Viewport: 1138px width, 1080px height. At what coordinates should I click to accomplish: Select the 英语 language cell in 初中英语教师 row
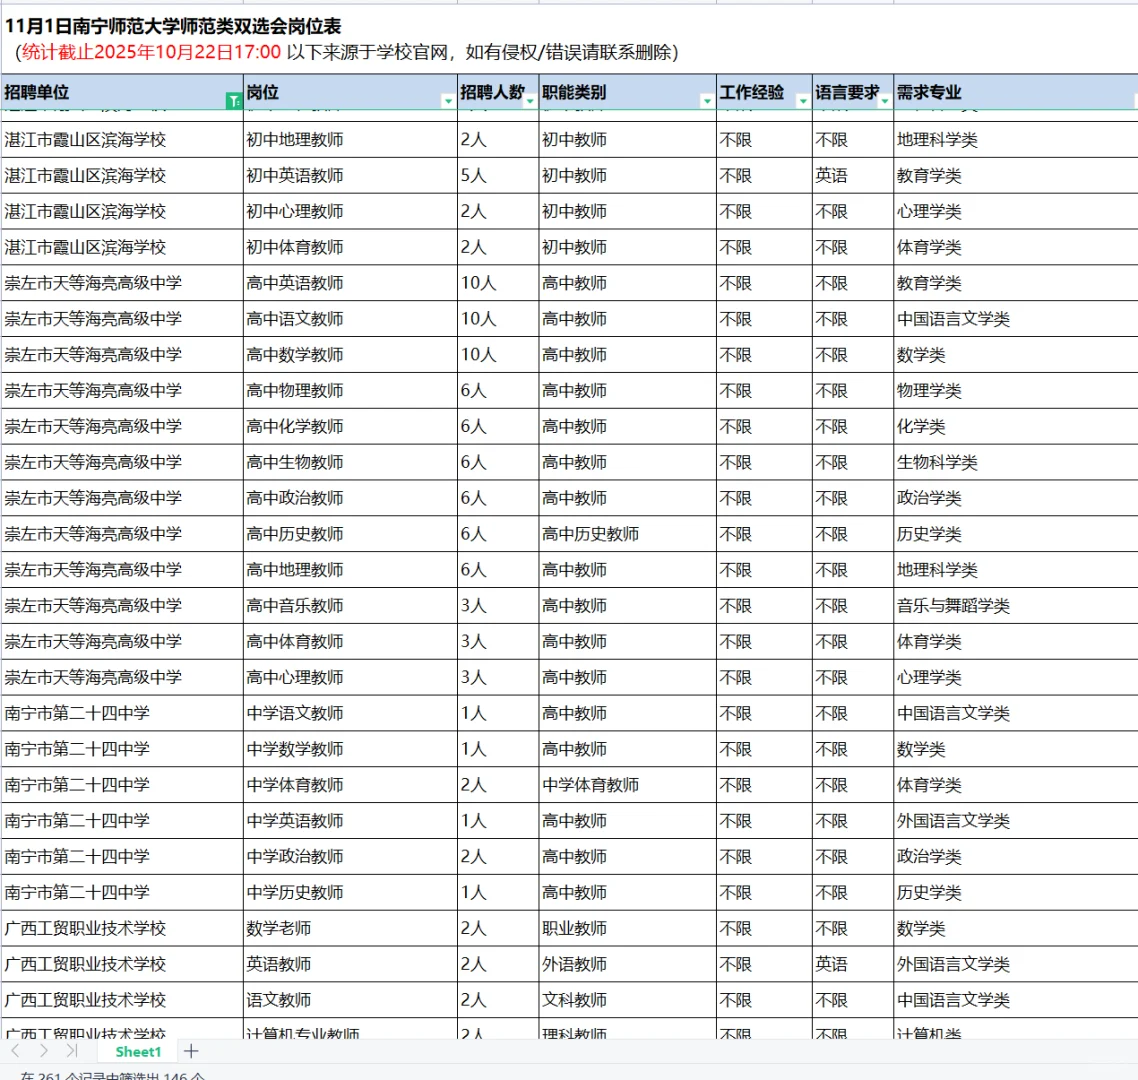tap(853, 175)
